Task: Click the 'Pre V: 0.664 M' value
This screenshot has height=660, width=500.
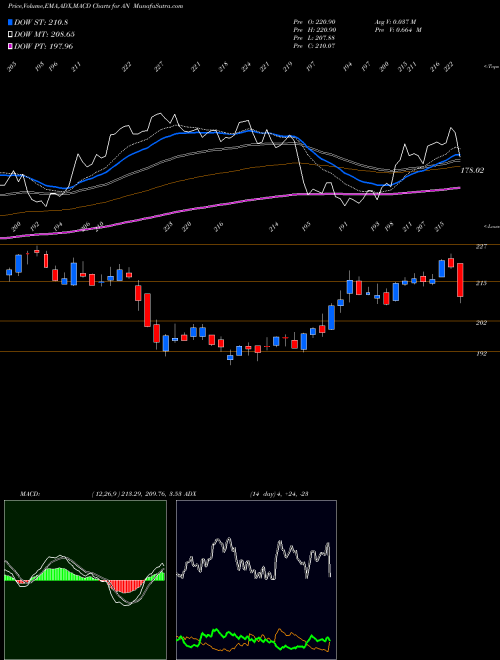Action: tap(398, 30)
